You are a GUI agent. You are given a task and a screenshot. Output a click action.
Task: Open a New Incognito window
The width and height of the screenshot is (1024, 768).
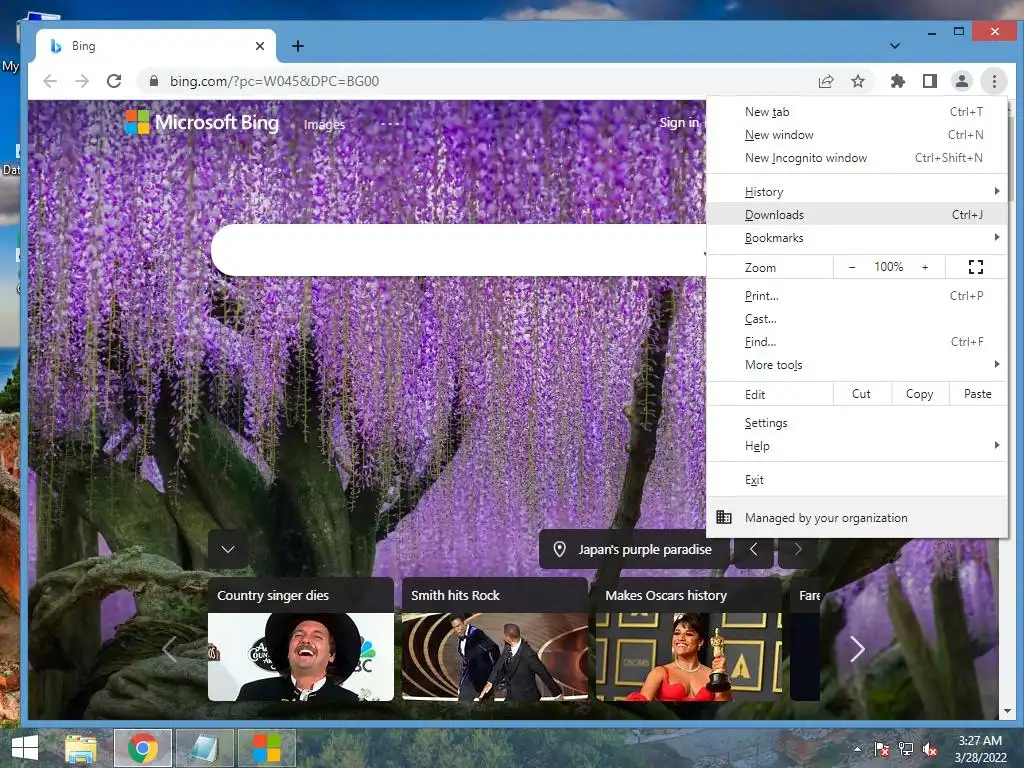pyautogui.click(x=856, y=157)
